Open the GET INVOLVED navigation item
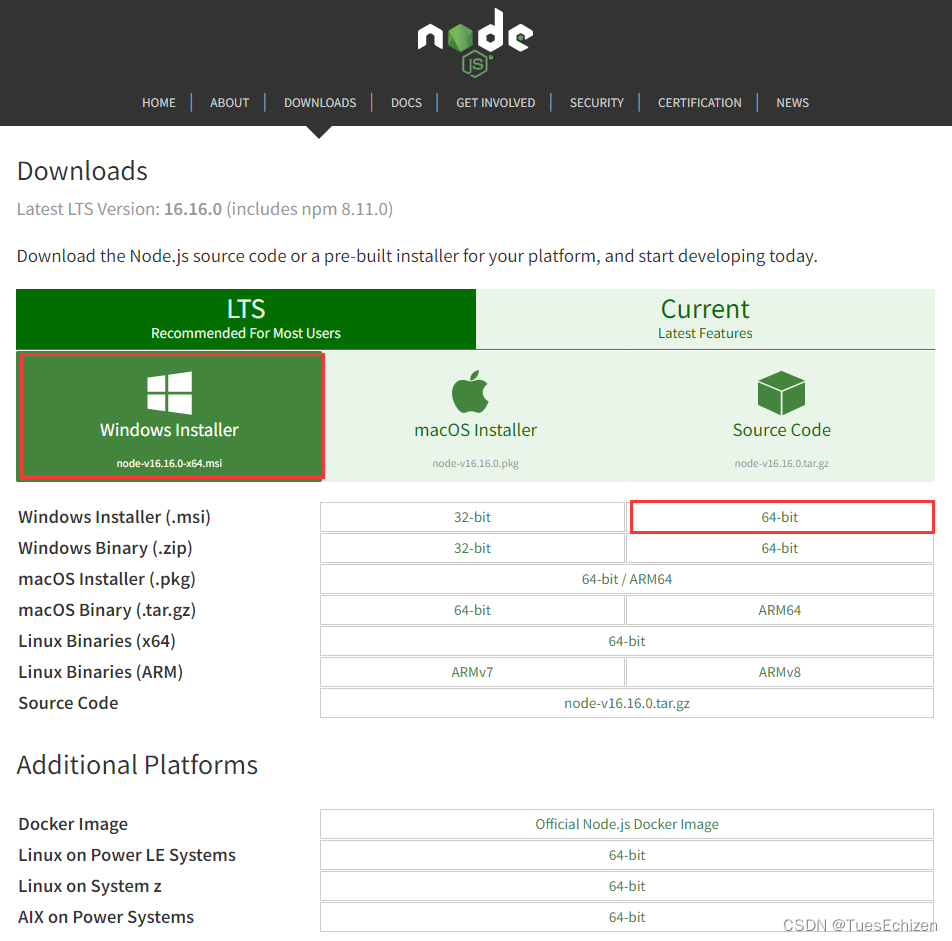The image size is (952, 941). (495, 103)
